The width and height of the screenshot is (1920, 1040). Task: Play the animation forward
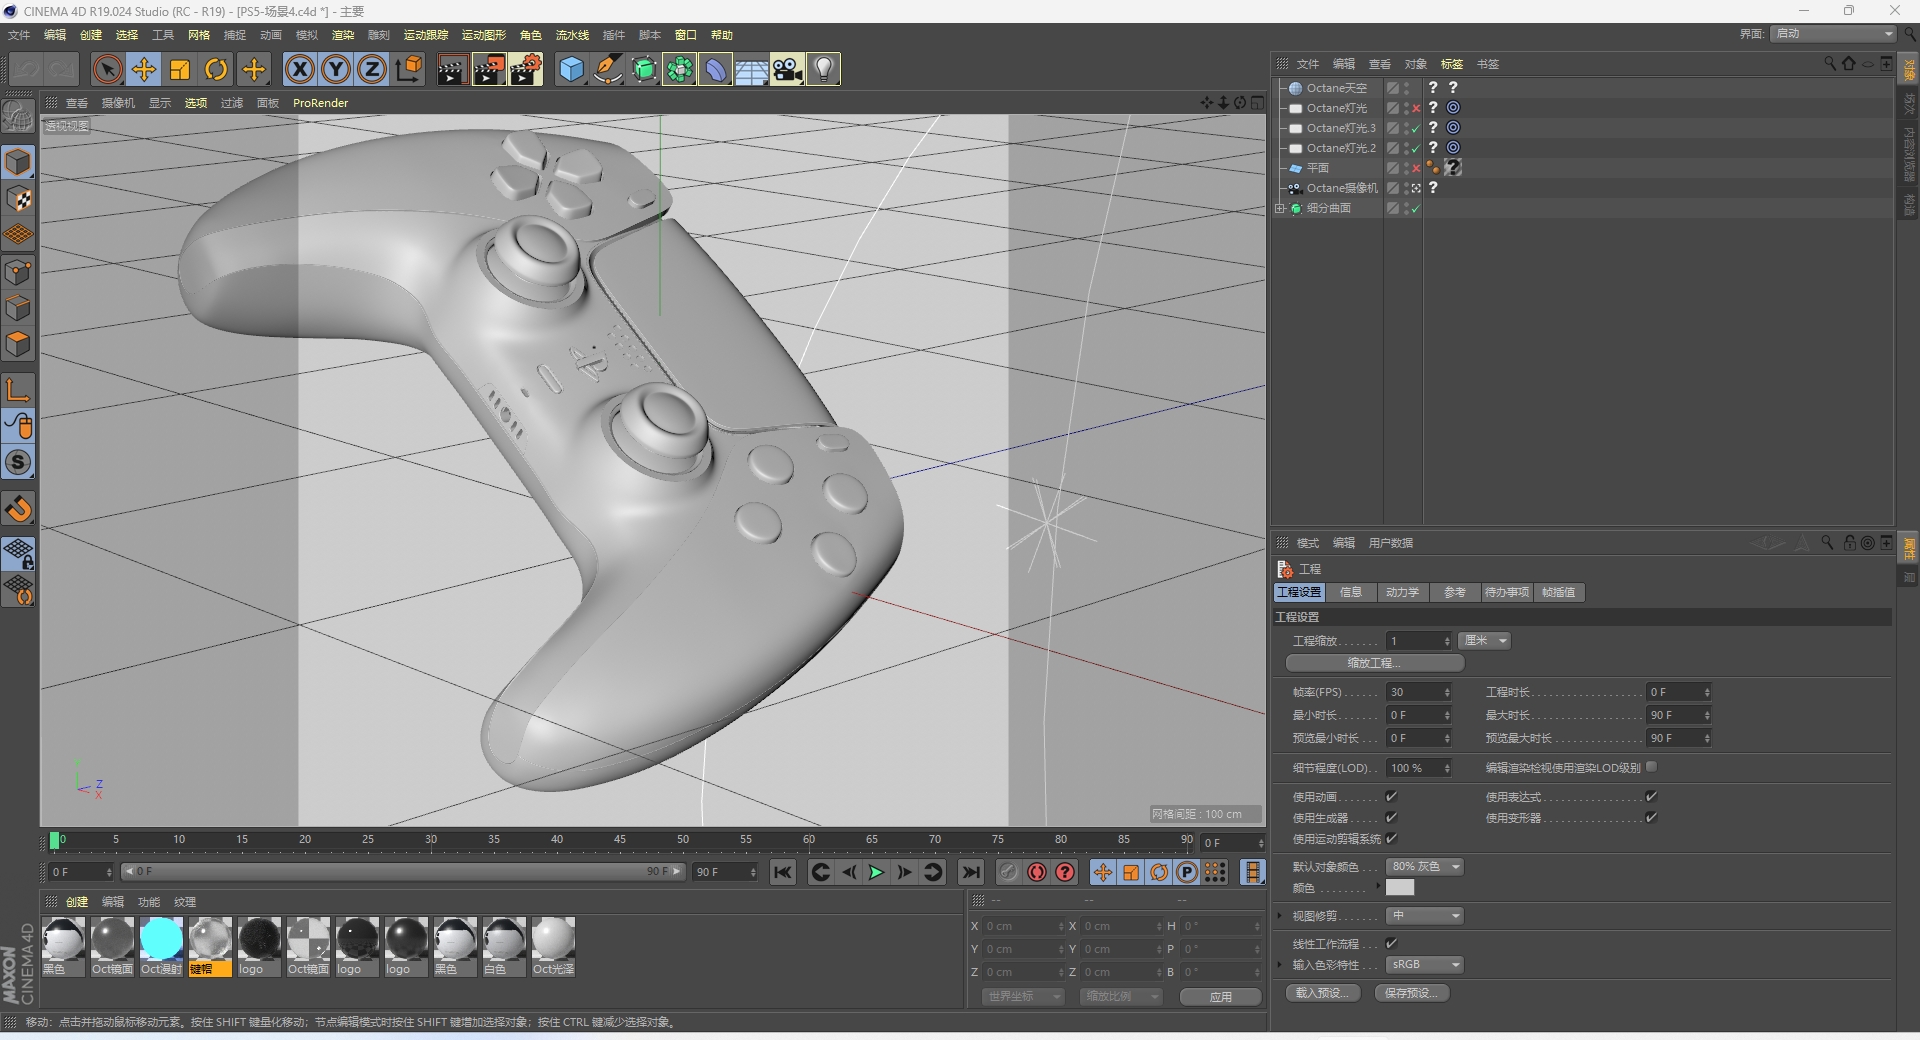coord(876,872)
